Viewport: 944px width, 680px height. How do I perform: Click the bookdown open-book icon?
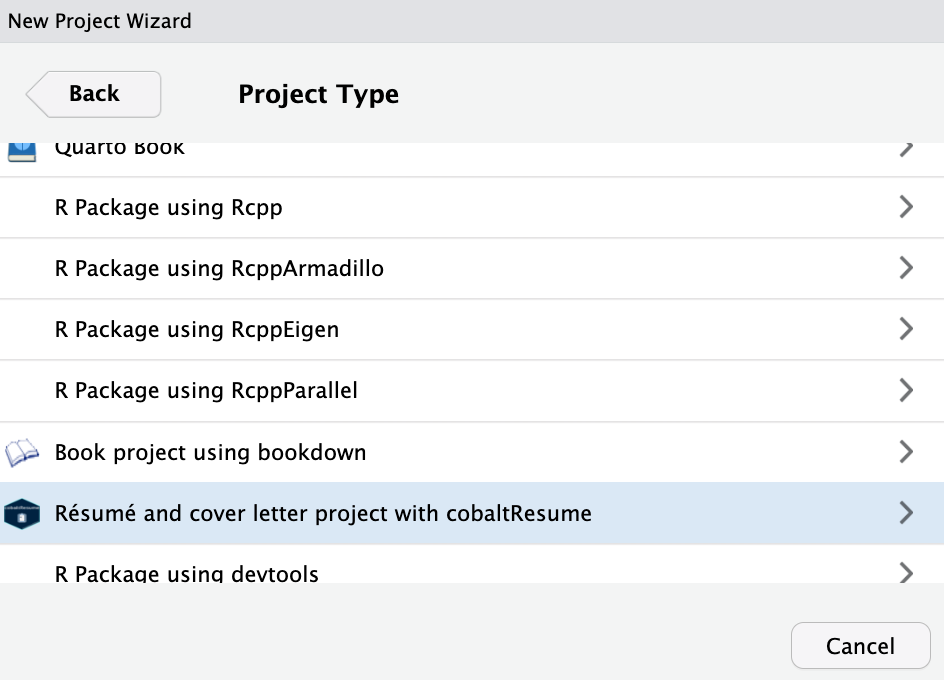[22, 453]
